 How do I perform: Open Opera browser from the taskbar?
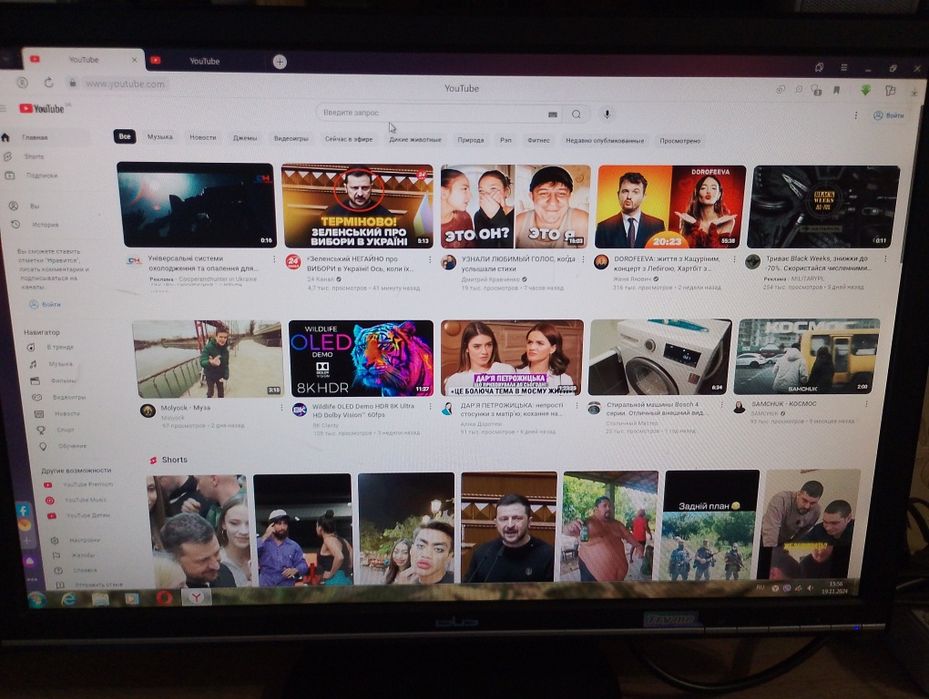[x=164, y=598]
